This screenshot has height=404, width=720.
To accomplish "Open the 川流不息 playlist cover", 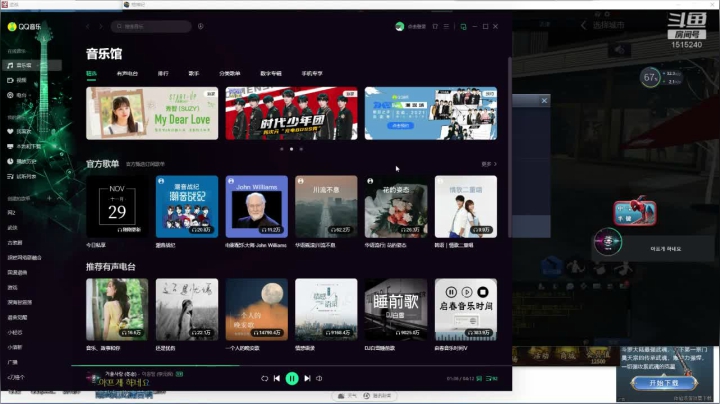I will [326, 207].
